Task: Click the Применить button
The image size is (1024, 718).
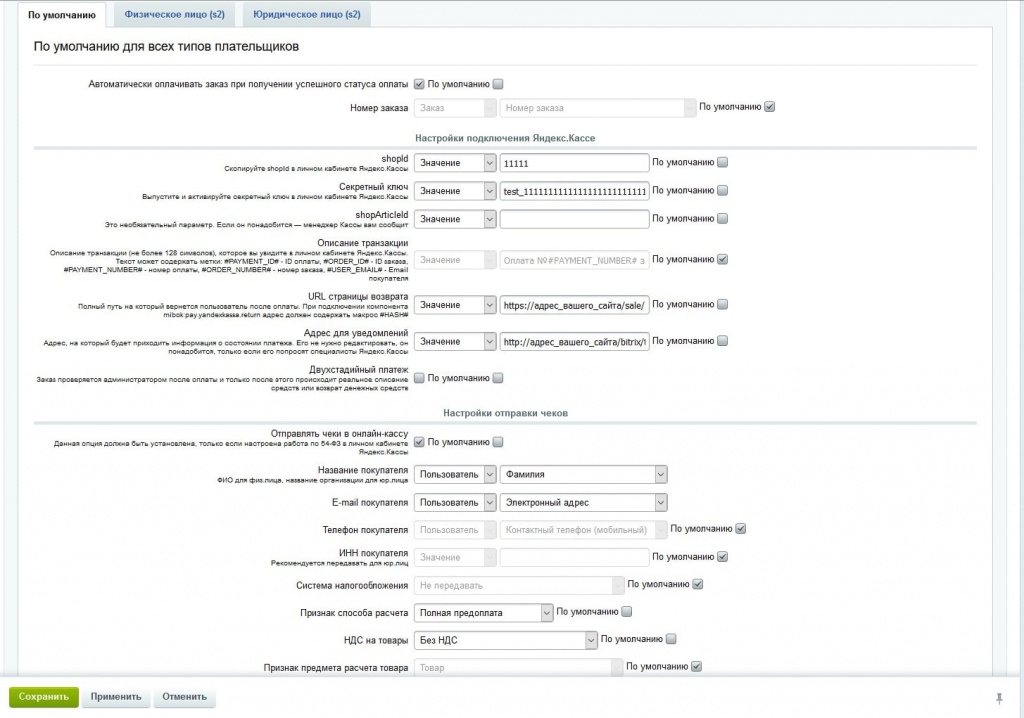Action: pyautogui.click(x=116, y=696)
